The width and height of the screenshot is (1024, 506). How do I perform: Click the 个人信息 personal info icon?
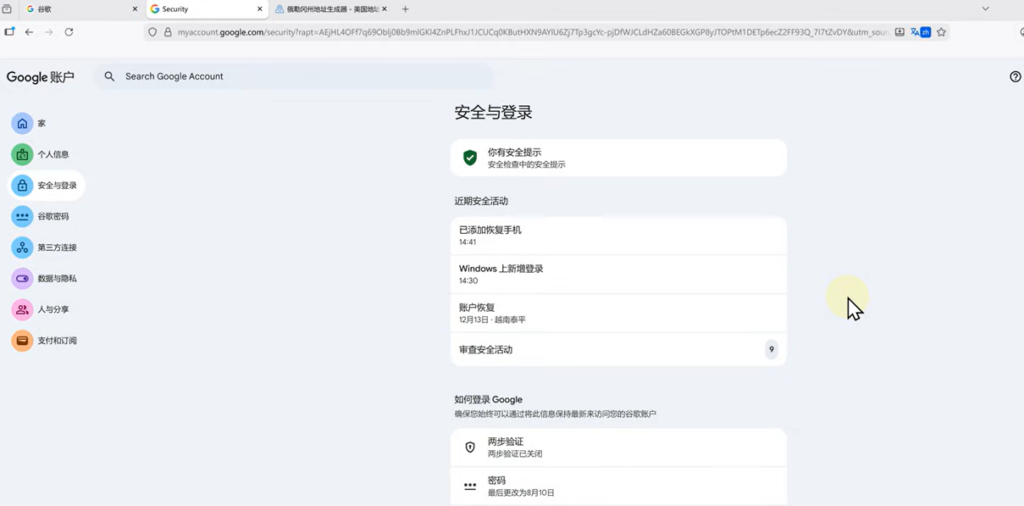tap(22, 154)
